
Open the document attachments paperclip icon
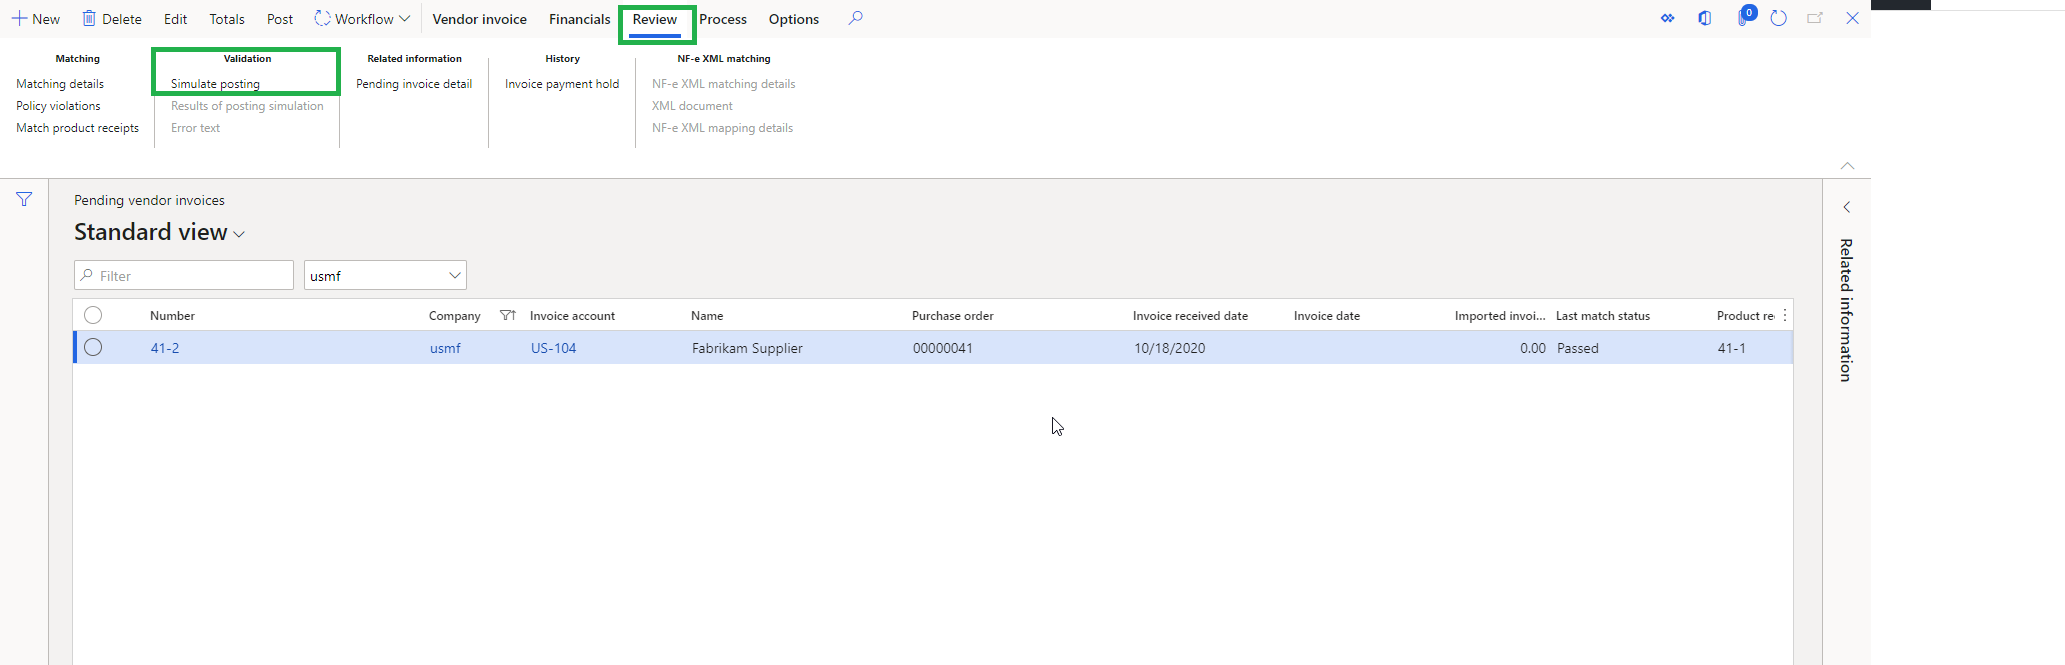[x=1742, y=19]
